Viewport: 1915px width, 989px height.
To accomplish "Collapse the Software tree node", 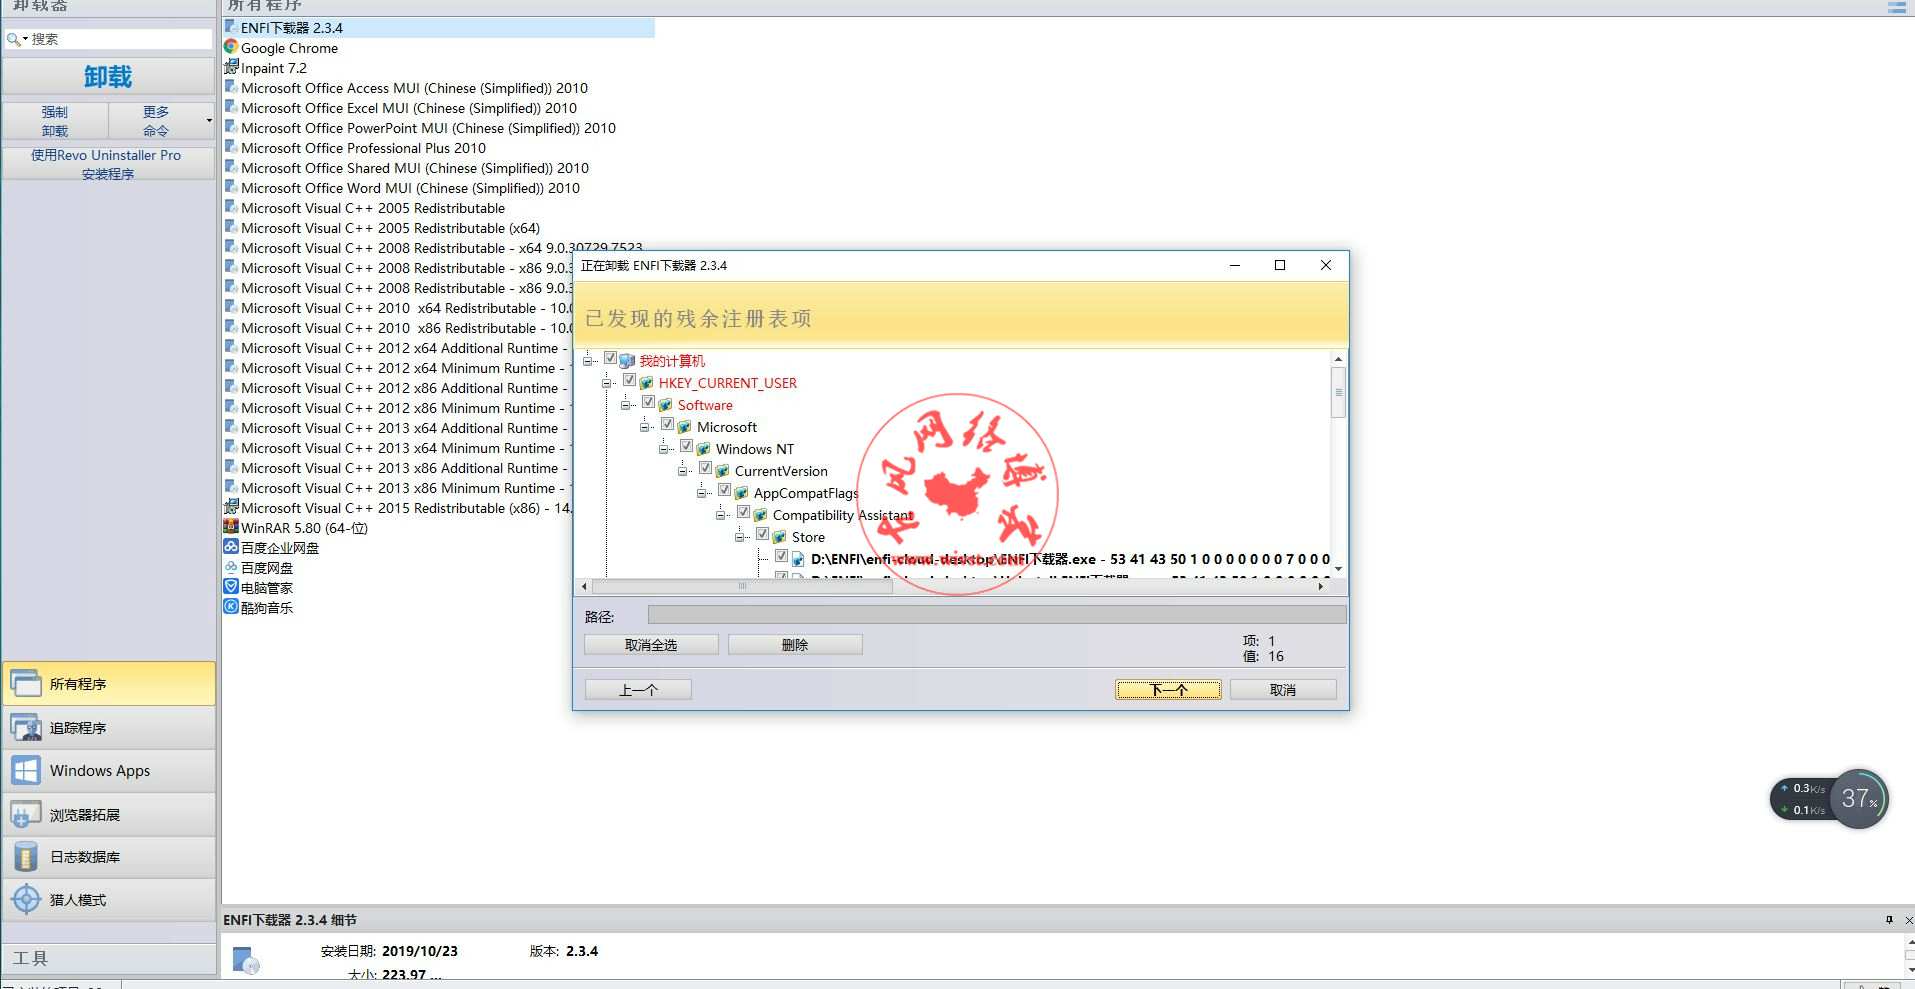I will (x=626, y=405).
